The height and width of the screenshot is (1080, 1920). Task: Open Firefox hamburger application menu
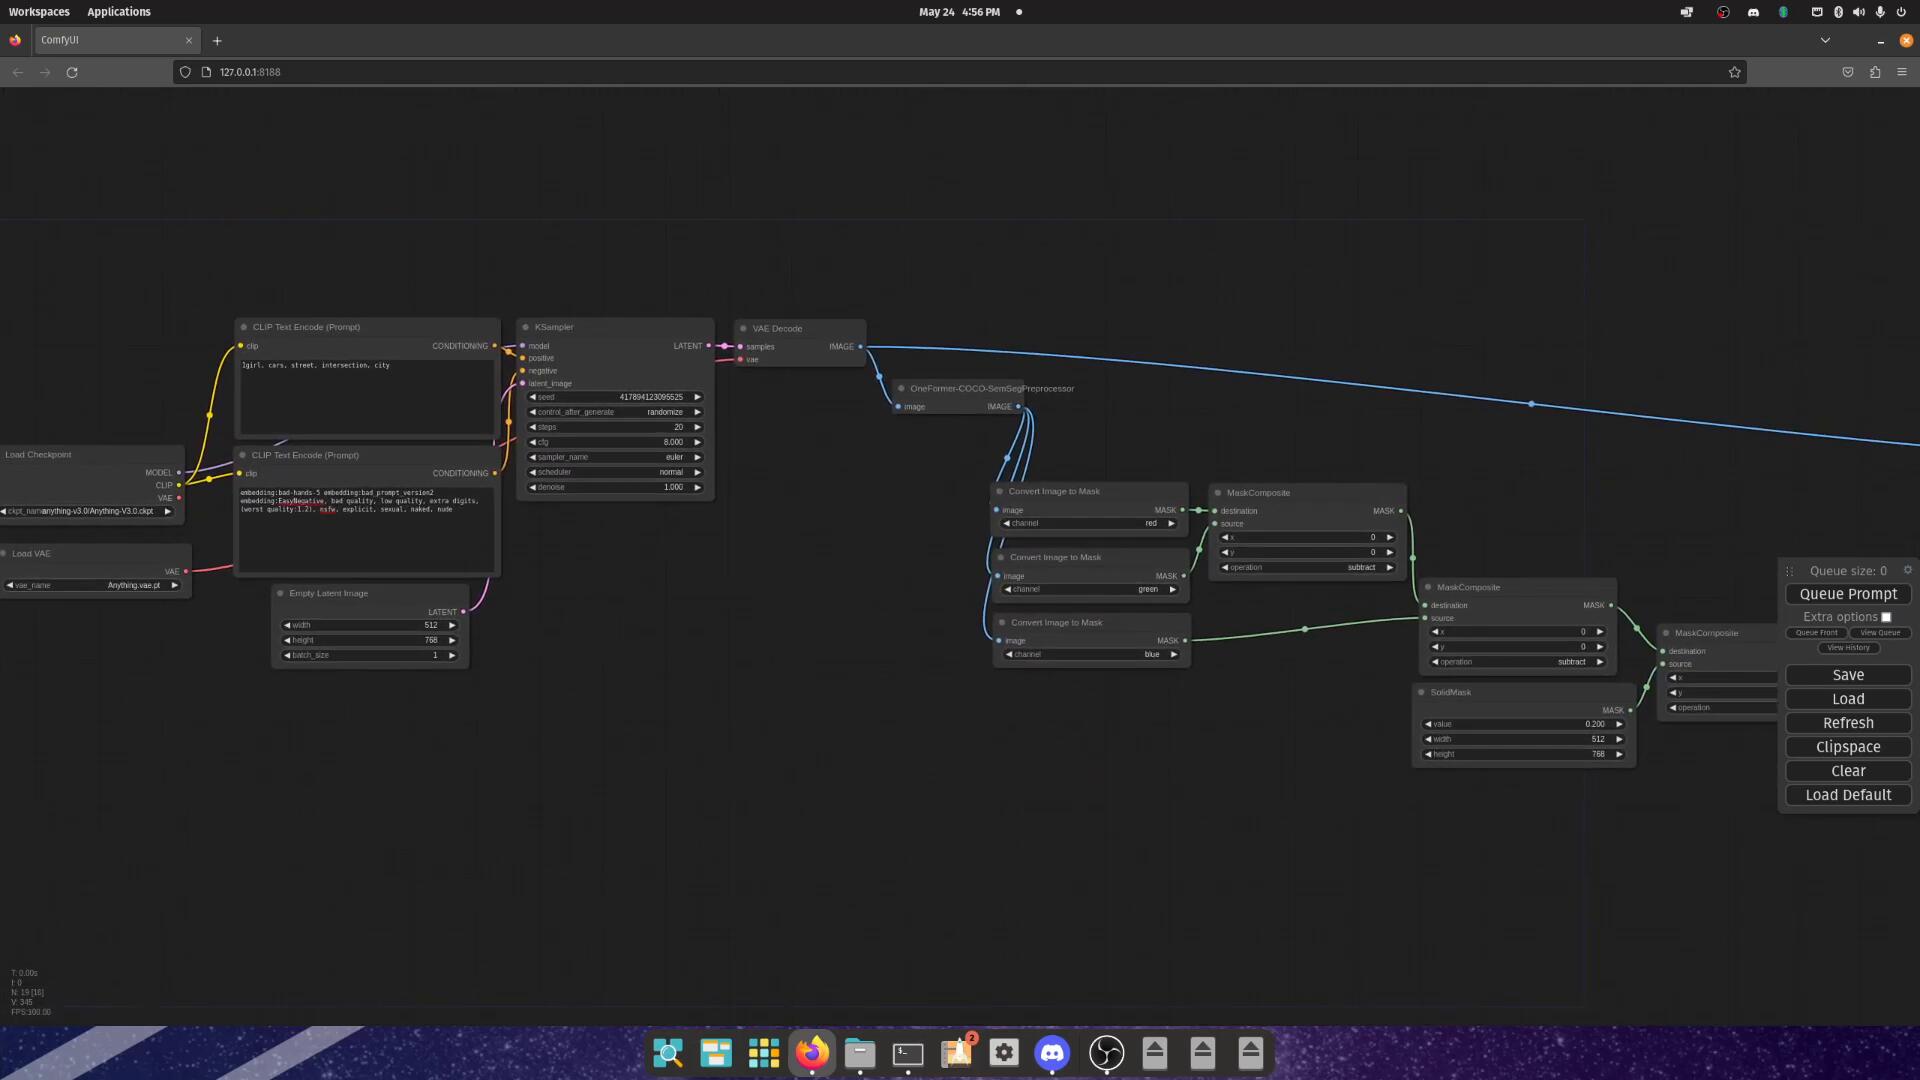[x=1902, y=72]
